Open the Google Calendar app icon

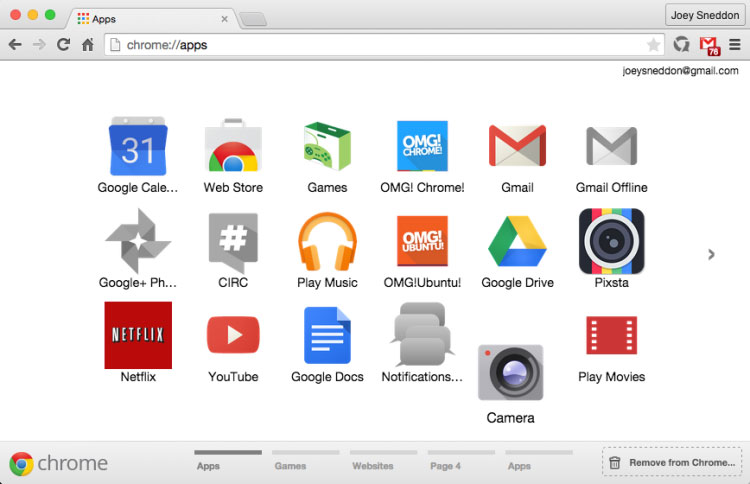[138, 146]
